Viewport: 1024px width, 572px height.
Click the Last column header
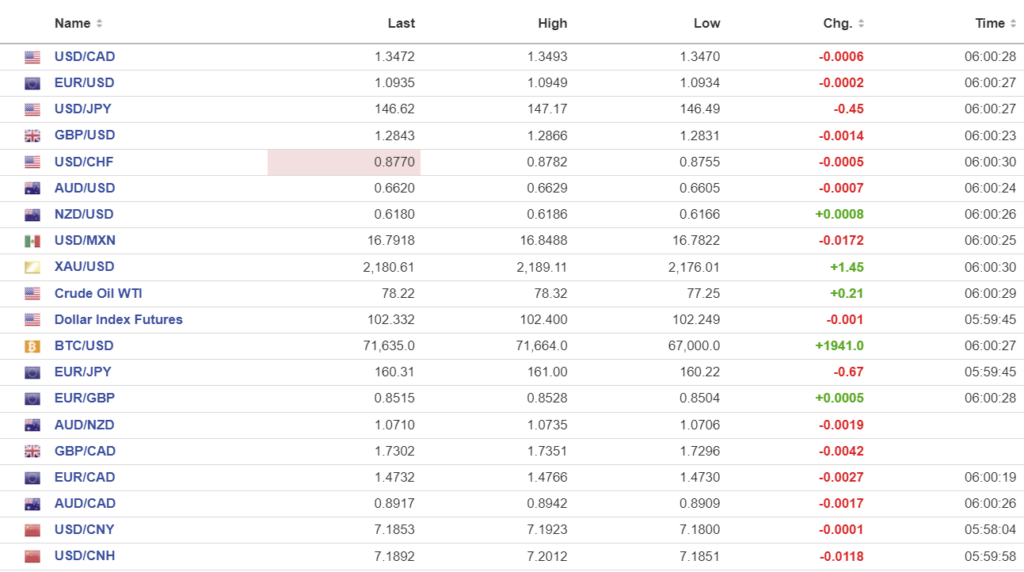coord(401,23)
